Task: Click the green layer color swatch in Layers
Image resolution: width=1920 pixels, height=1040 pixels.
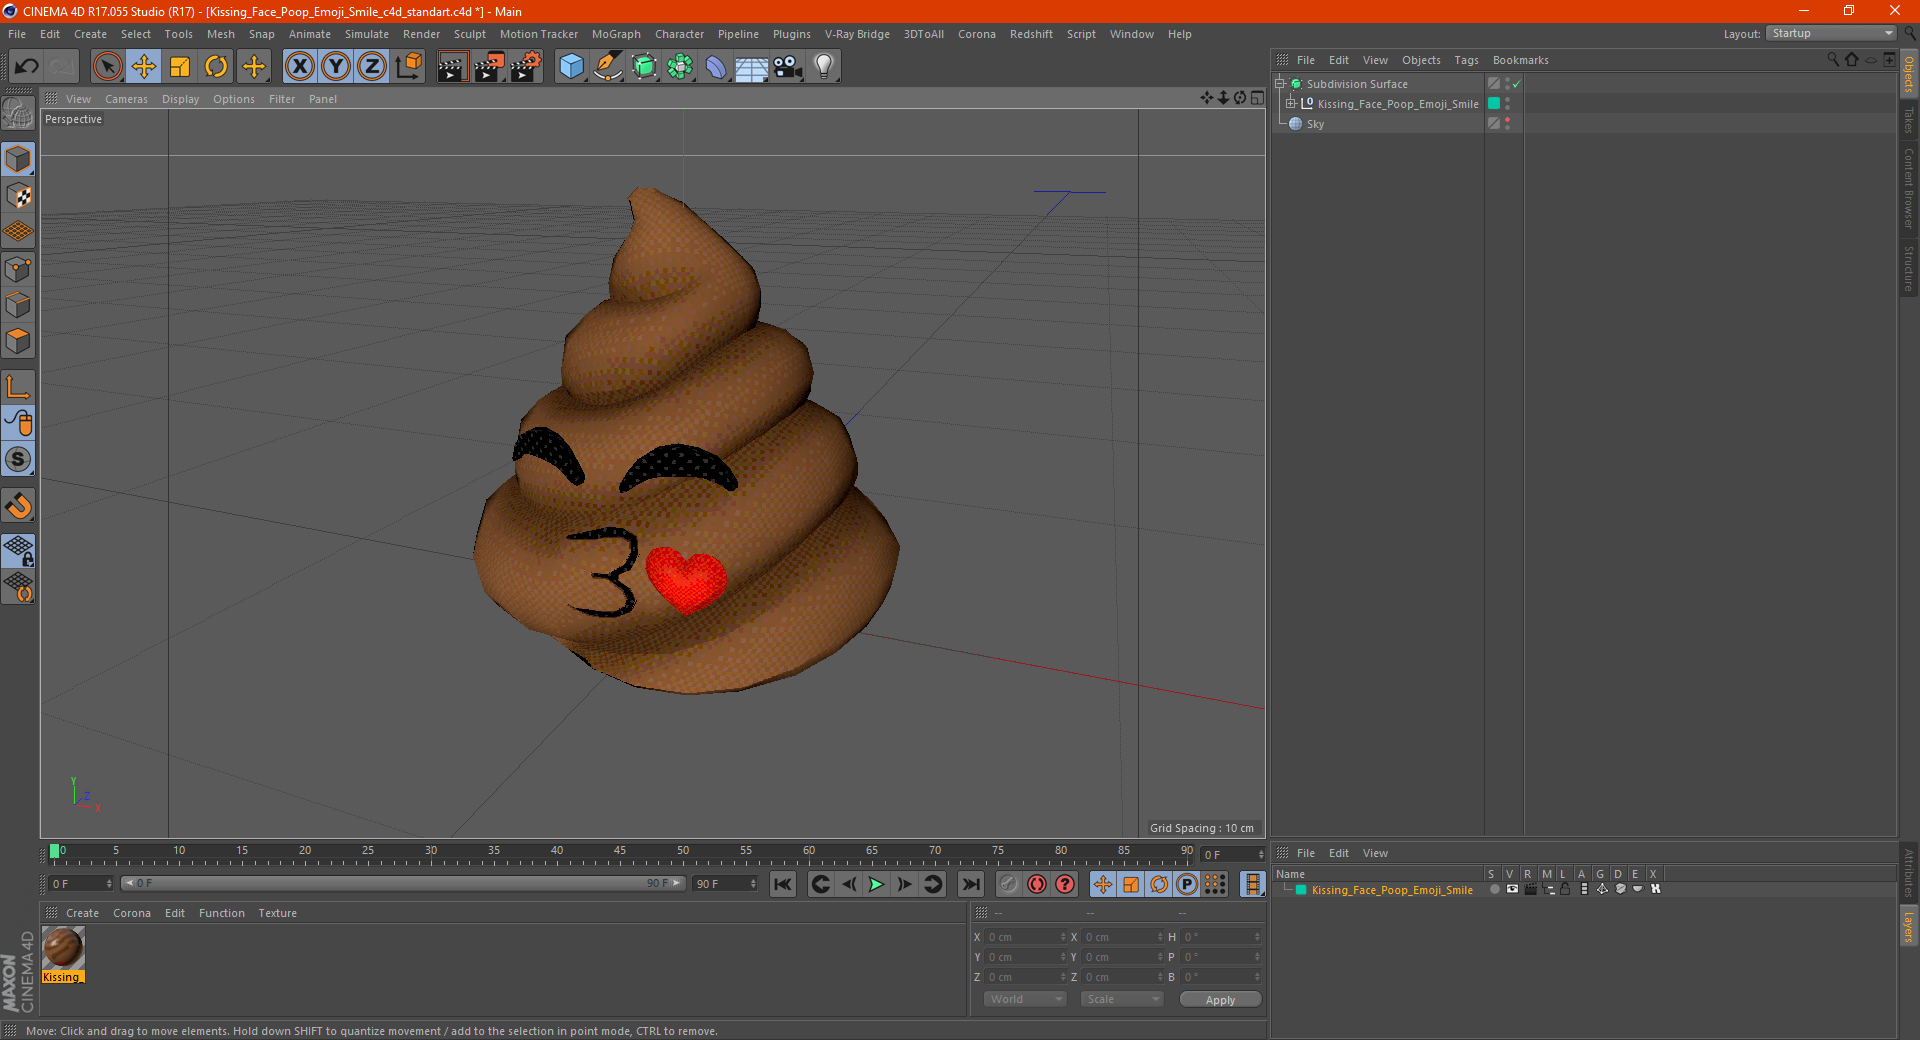Action: pos(1301,890)
